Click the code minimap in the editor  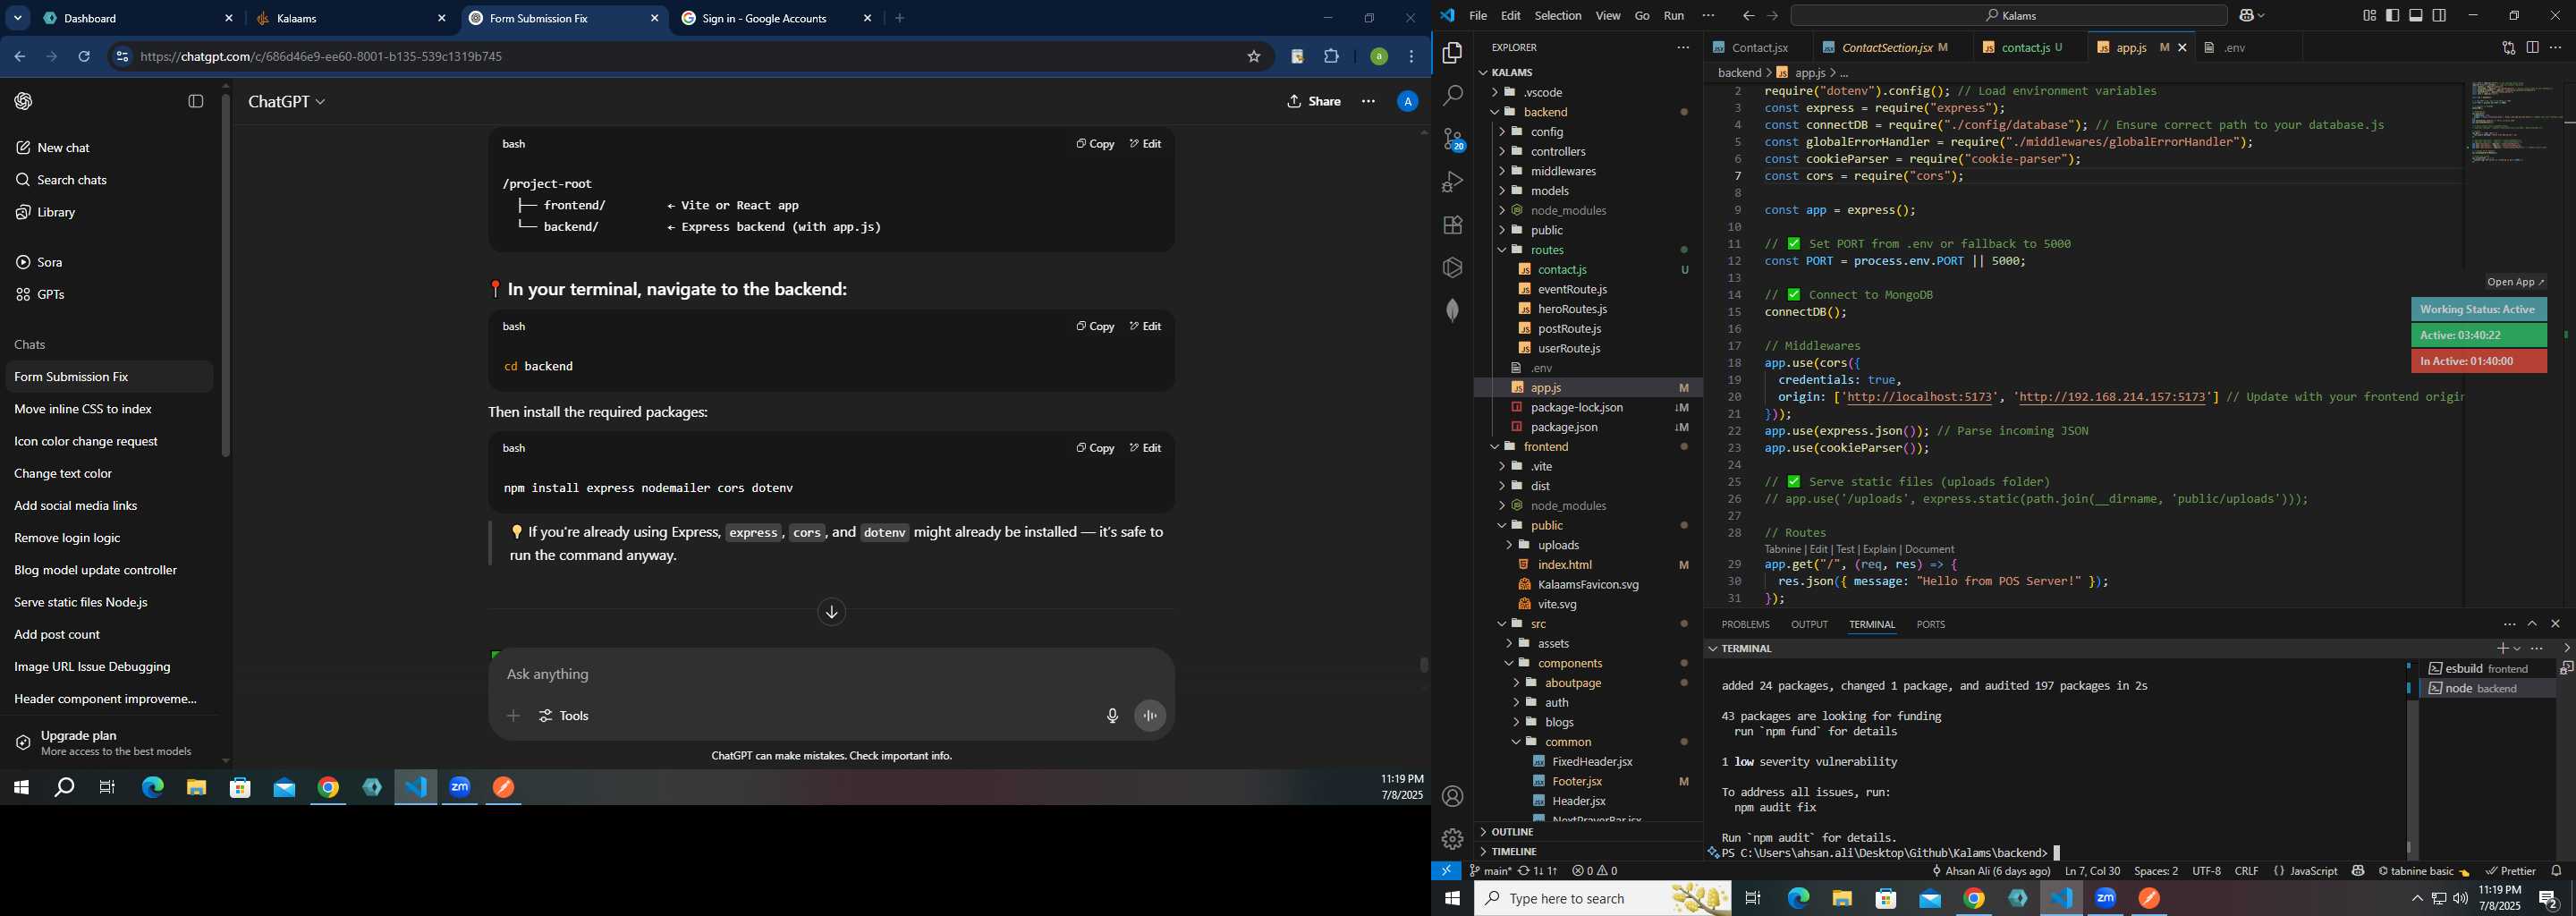(x=2514, y=123)
